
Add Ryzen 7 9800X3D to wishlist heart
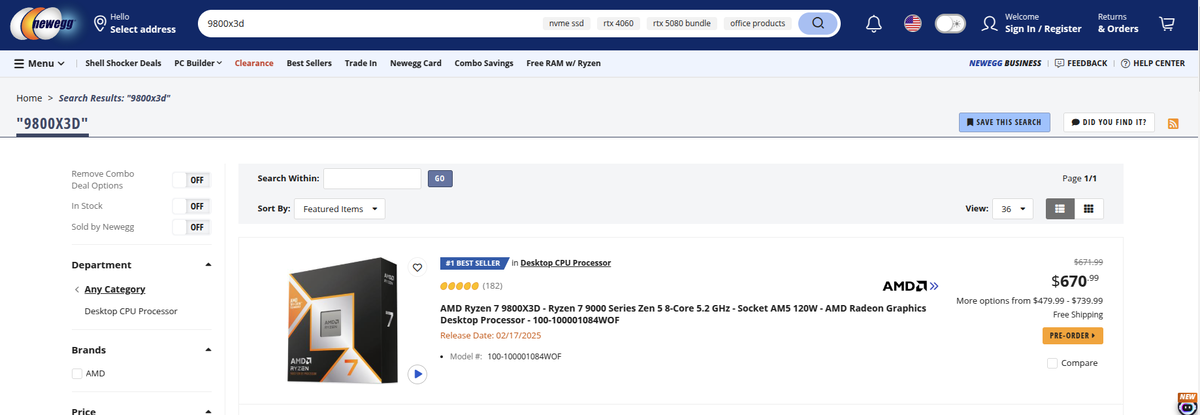click(x=417, y=268)
